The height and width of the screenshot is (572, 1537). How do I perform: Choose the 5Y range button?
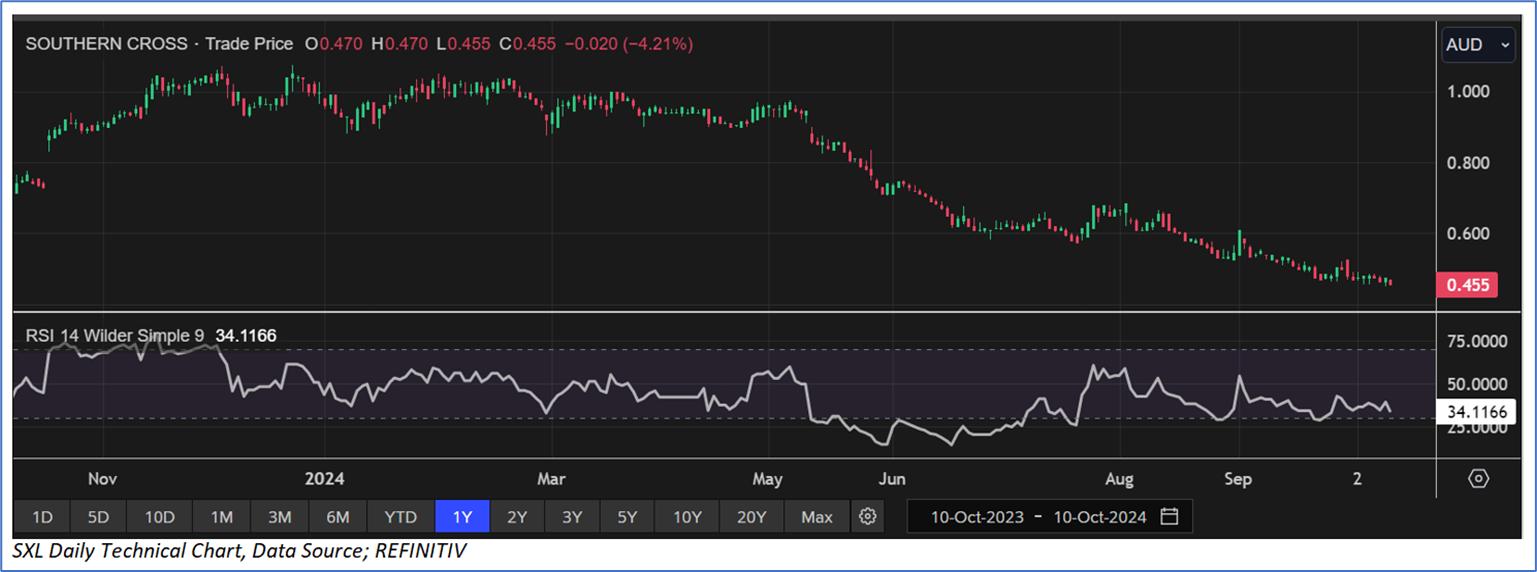[x=627, y=517]
